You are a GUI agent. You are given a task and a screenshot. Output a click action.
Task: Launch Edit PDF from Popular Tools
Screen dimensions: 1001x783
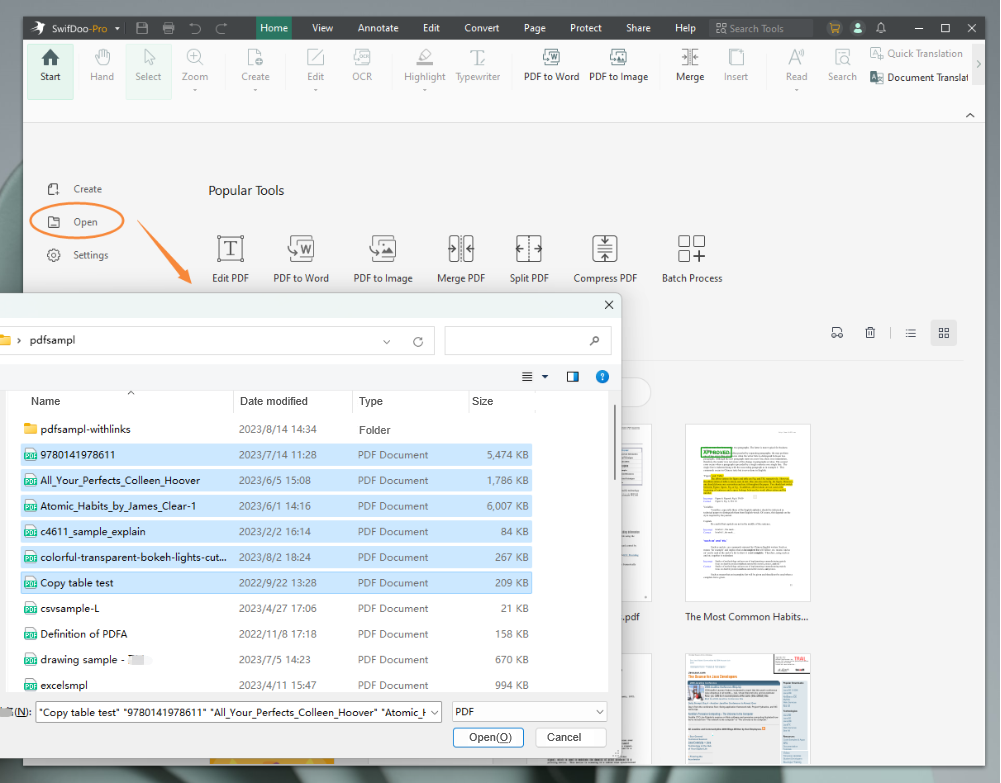click(x=230, y=258)
